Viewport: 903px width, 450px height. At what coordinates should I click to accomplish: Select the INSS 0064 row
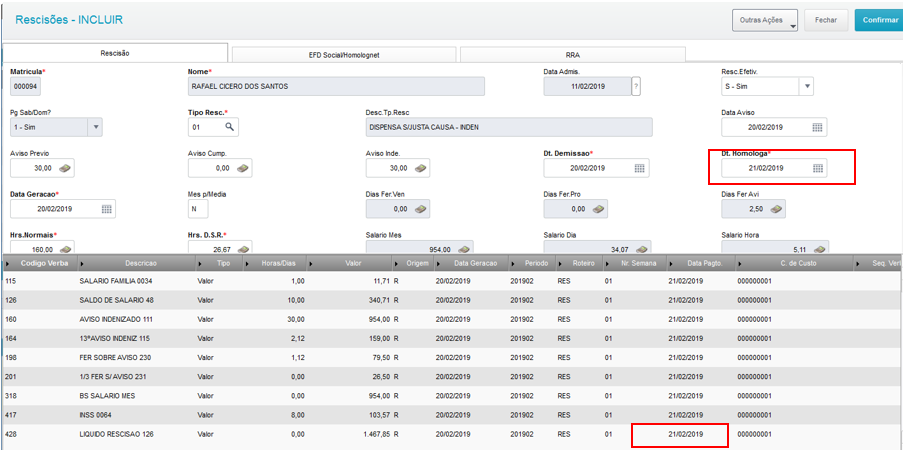click(452, 415)
